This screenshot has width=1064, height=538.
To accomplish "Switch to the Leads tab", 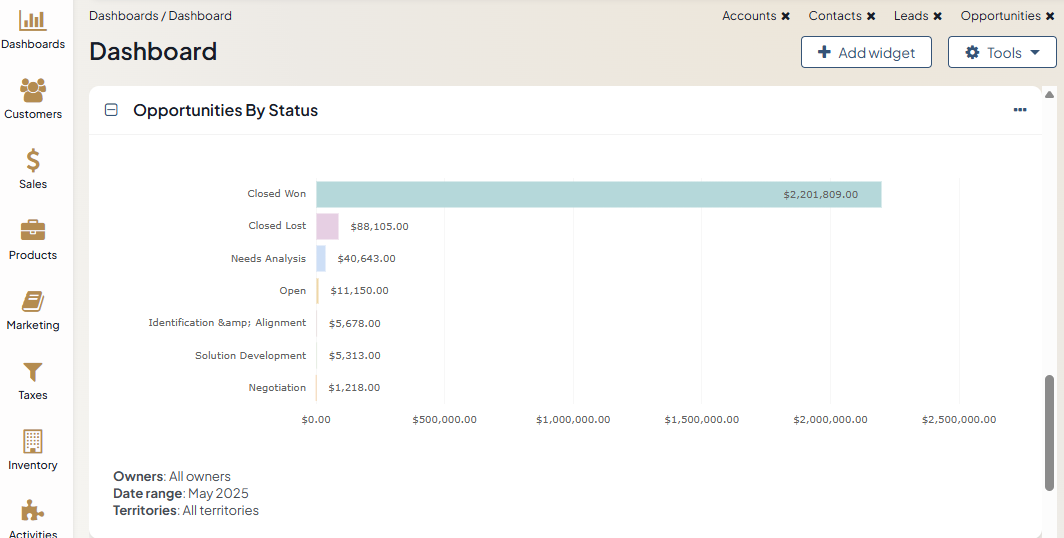I will coord(910,16).
